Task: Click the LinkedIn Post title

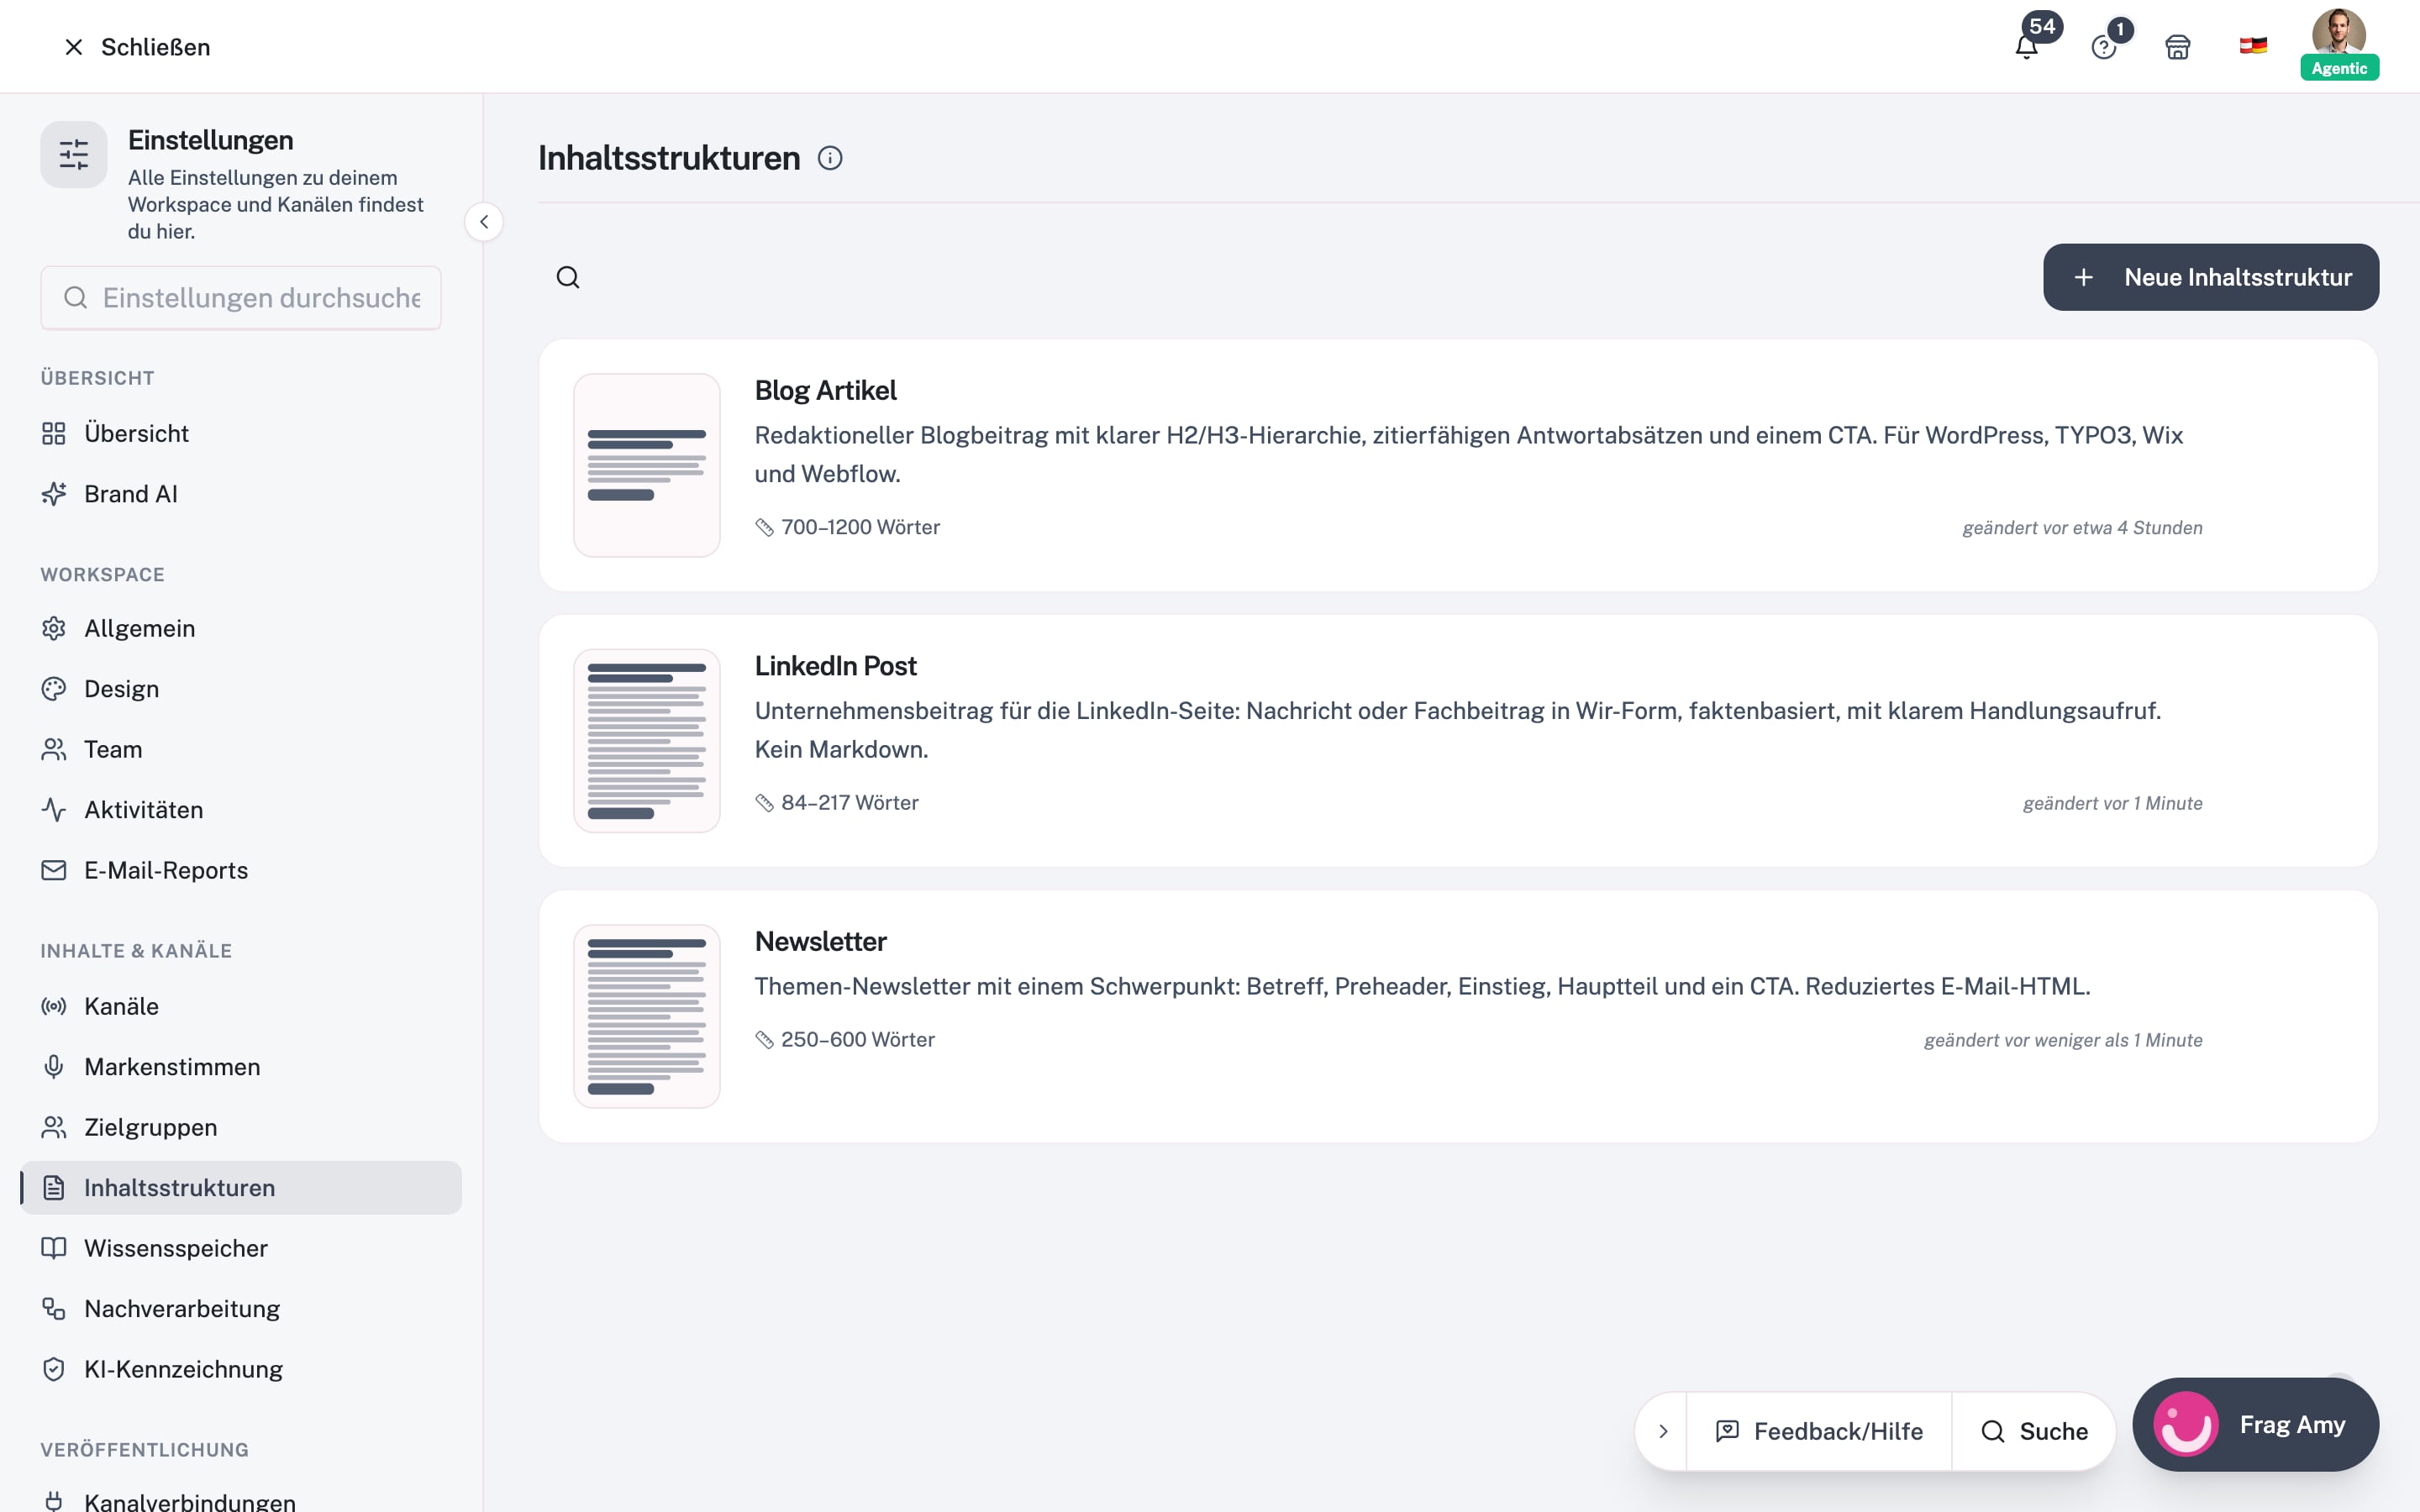Action: click(x=835, y=666)
